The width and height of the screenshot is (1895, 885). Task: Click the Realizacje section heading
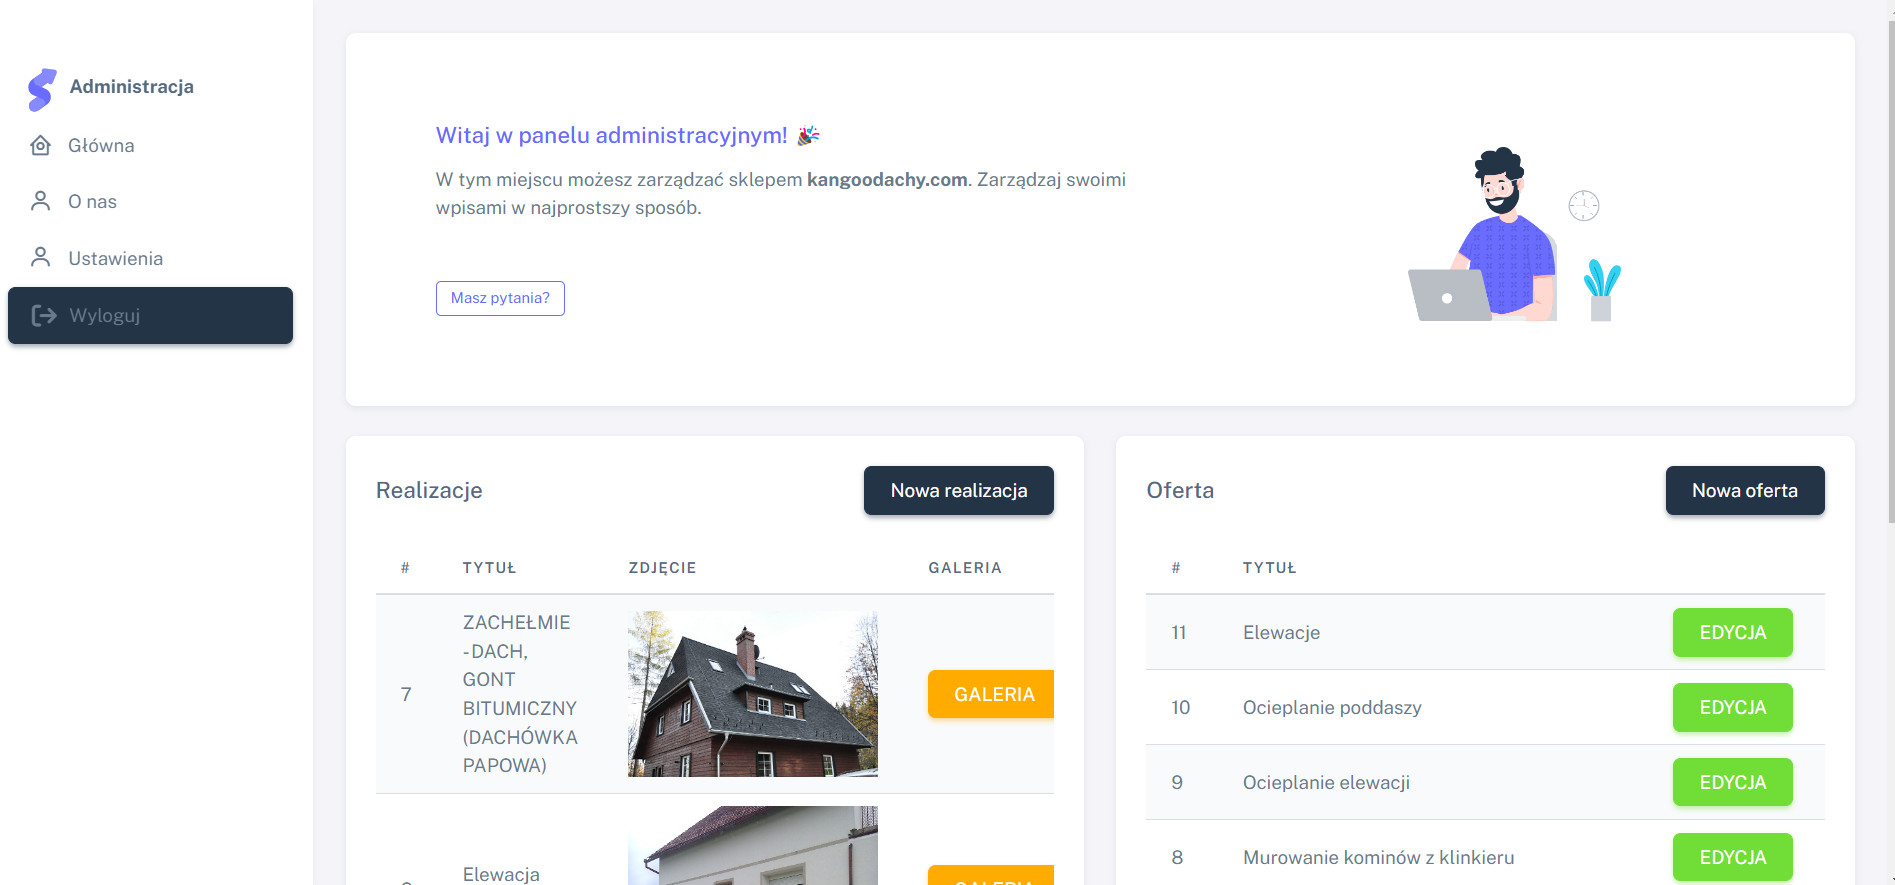click(x=429, y=490)
